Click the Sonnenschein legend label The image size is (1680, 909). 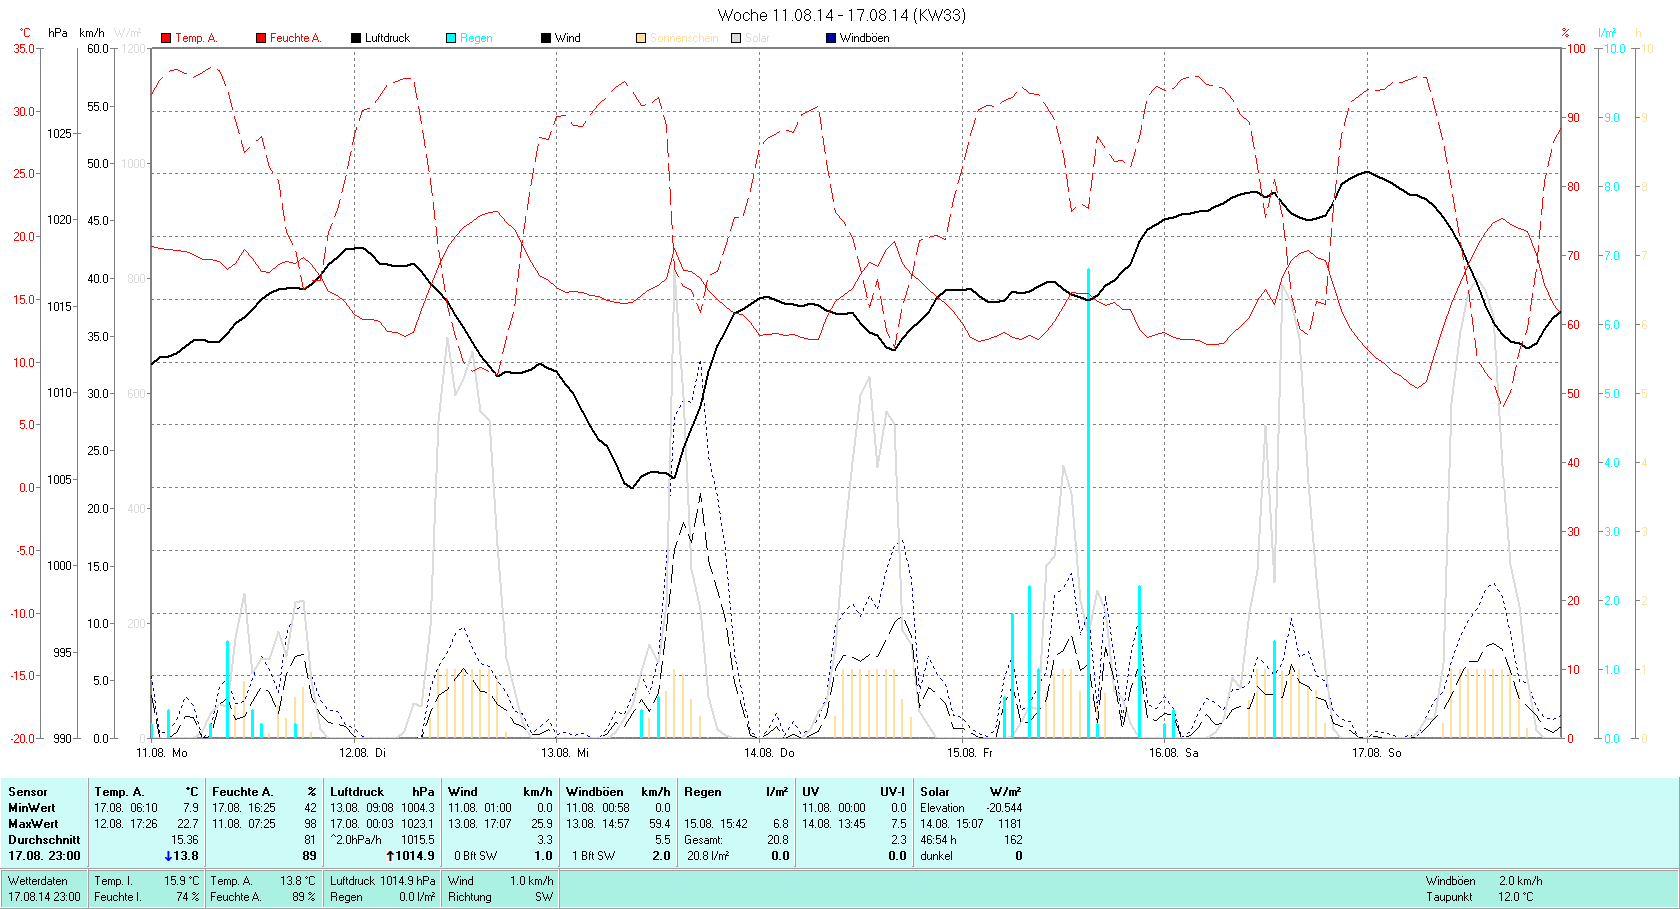(x=684, y=38)
